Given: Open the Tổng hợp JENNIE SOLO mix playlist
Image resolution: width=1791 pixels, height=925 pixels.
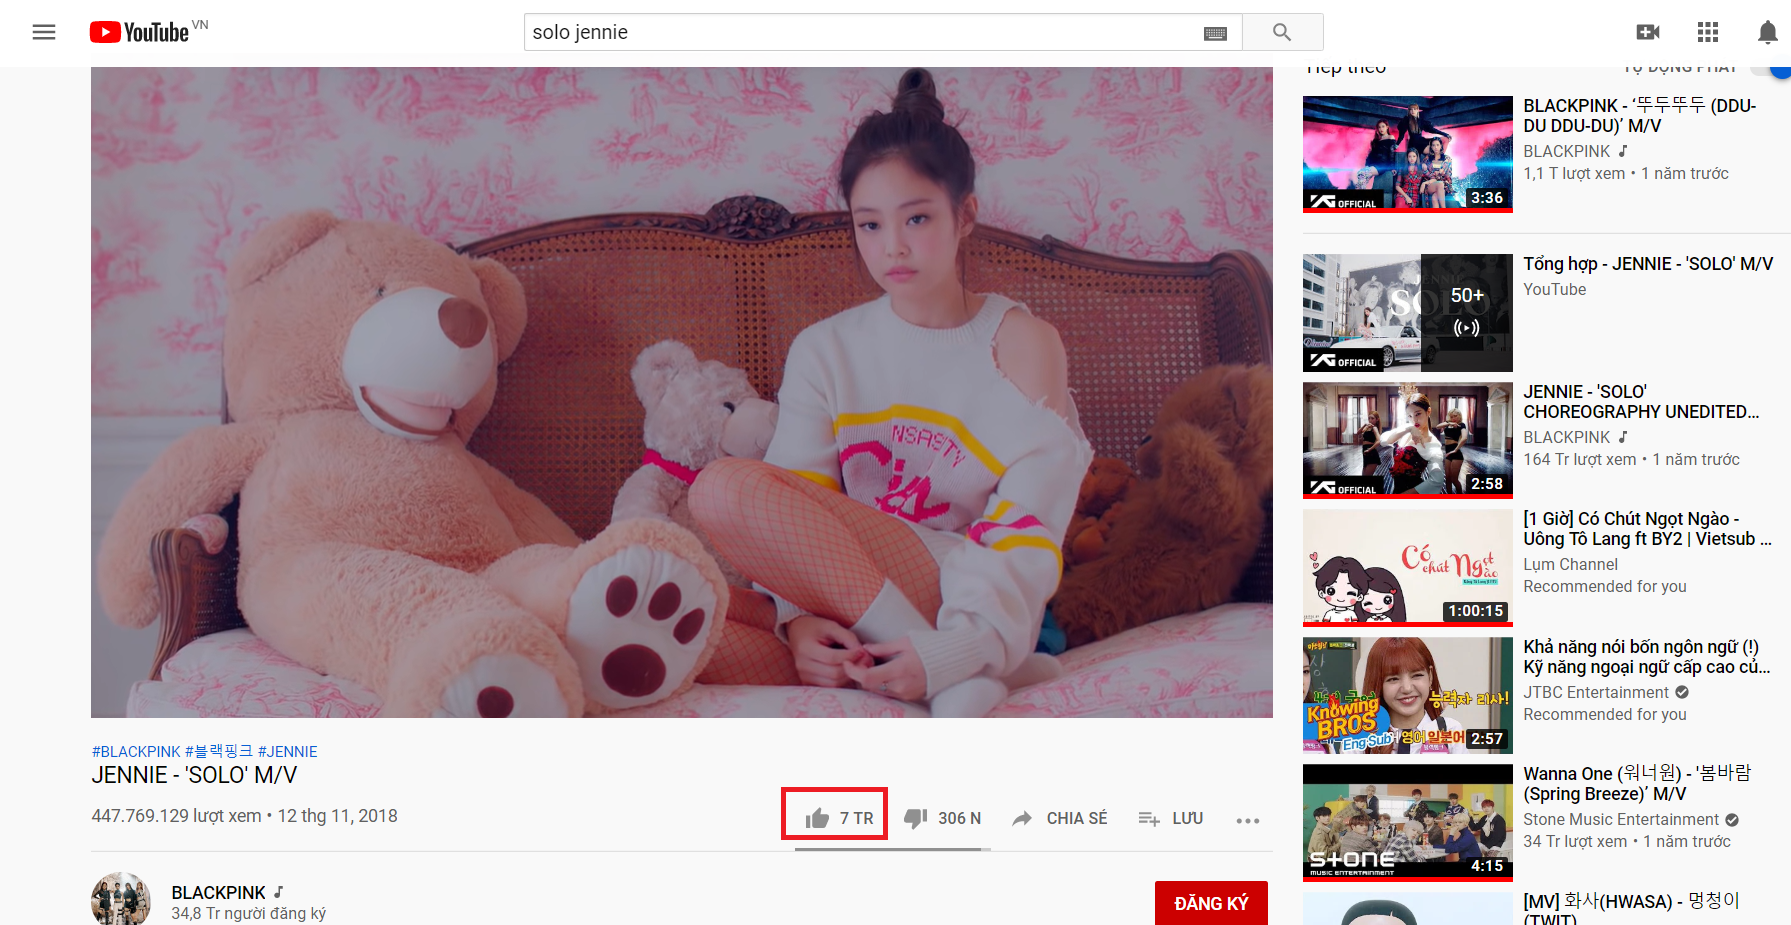Looking at the screenshot, I should point(1407,312).
